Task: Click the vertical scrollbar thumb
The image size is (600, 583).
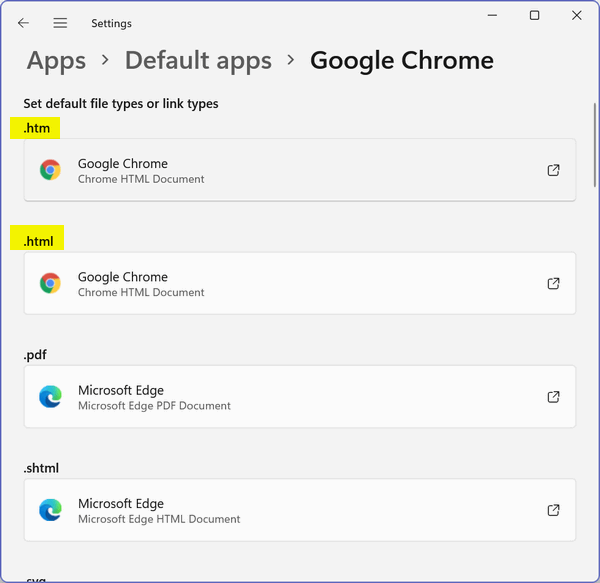Action: click(x=595, y=145)
